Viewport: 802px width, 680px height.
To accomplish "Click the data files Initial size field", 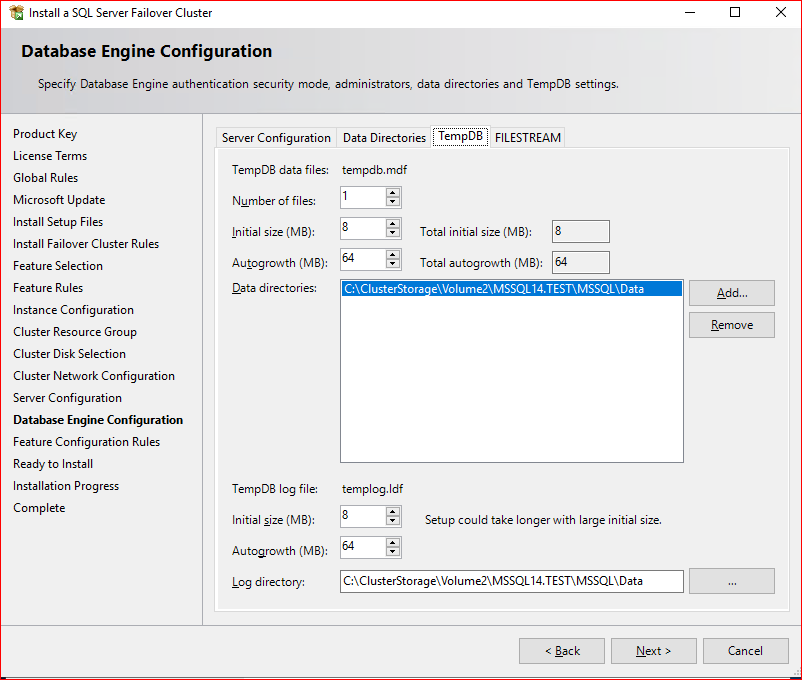I will [364, 228].
